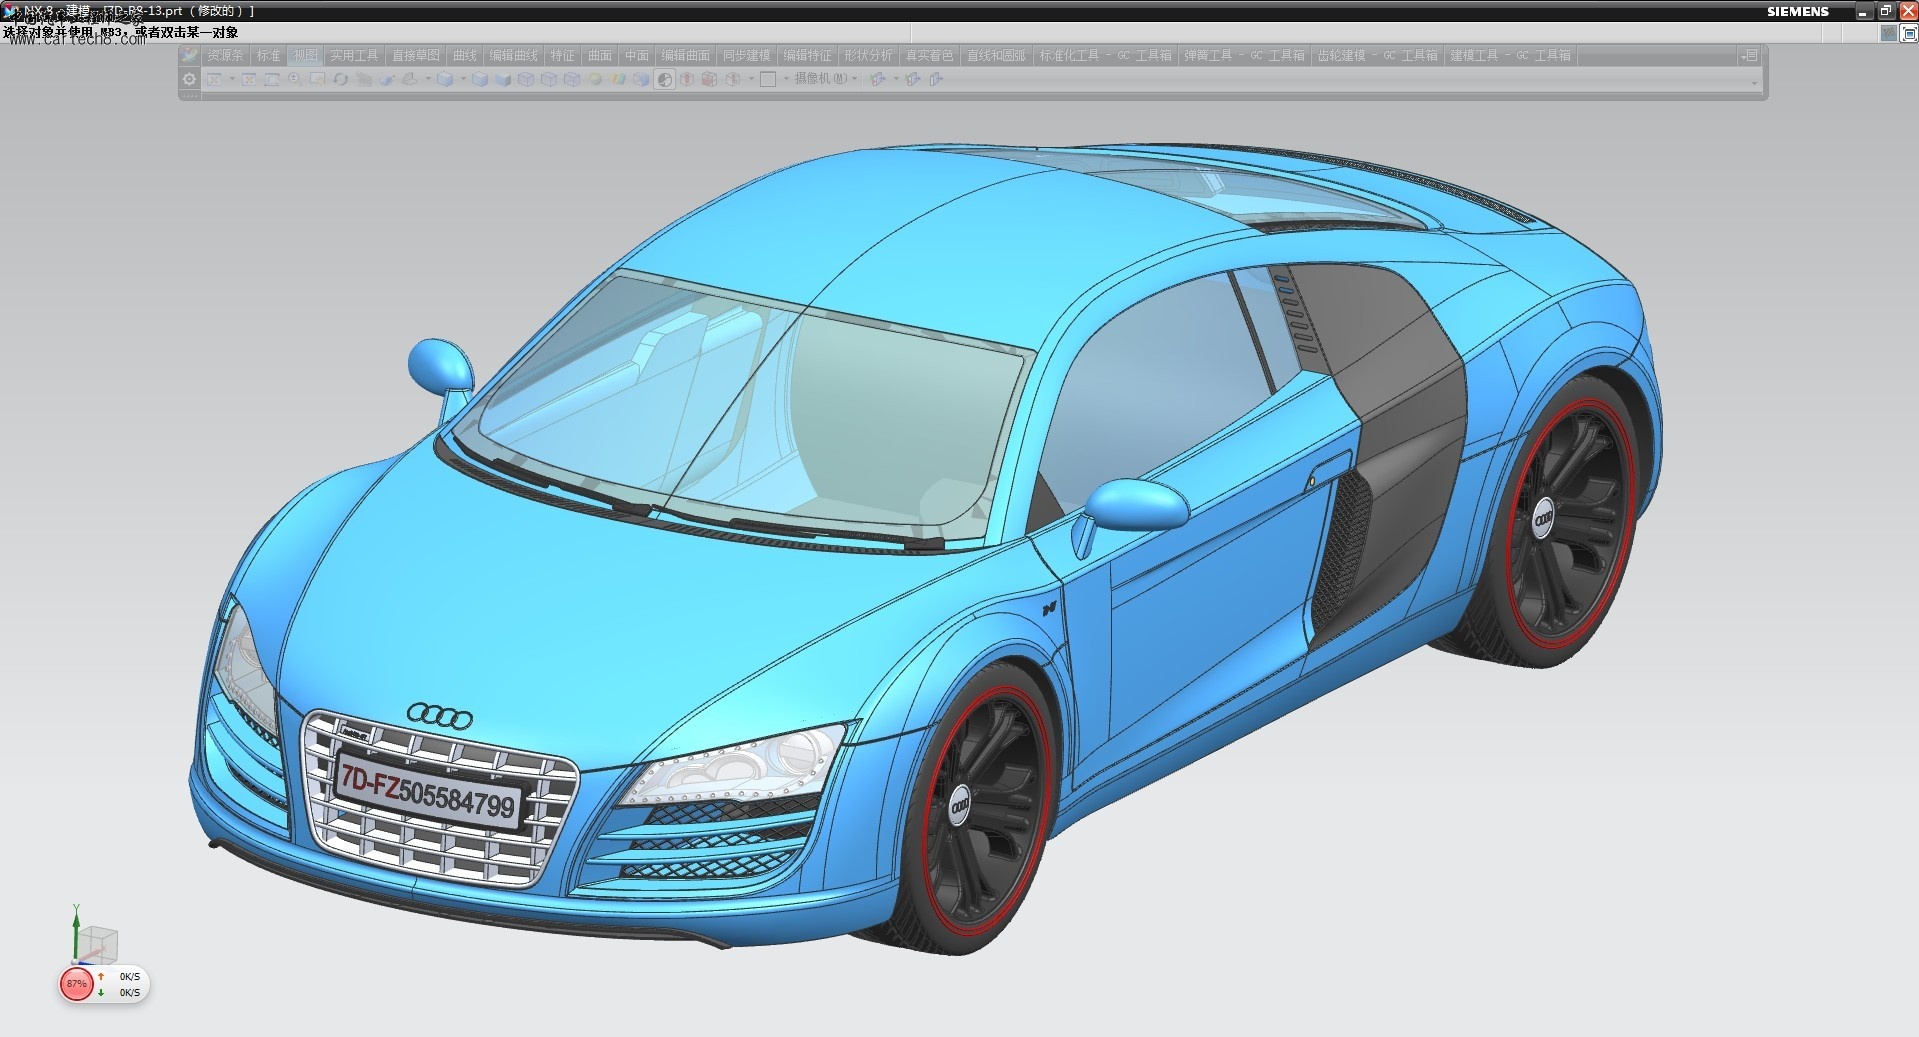Click the wireframe cube display icon

(x=525, y=79)
